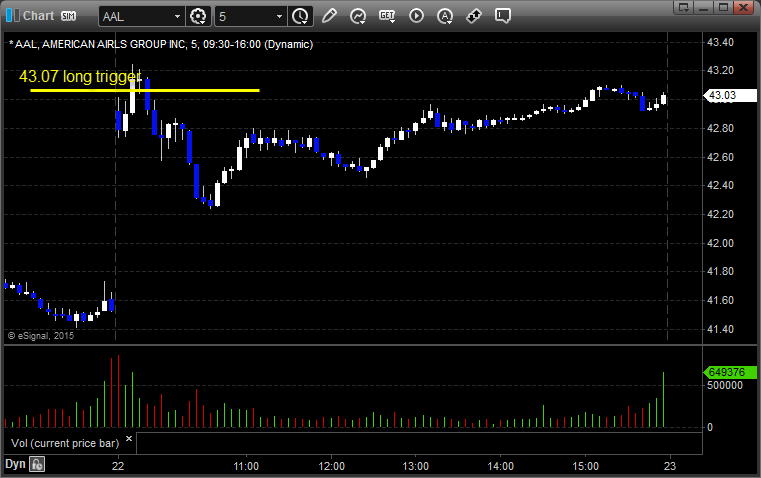Viewport: 761px width, 478px height.
Task: Click the 43.03 current price marker
Action: point(730,95)
